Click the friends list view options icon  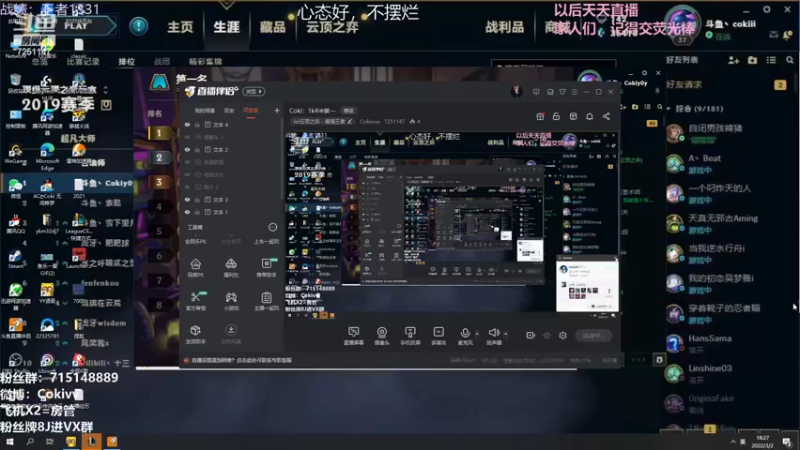pos(771,60)
